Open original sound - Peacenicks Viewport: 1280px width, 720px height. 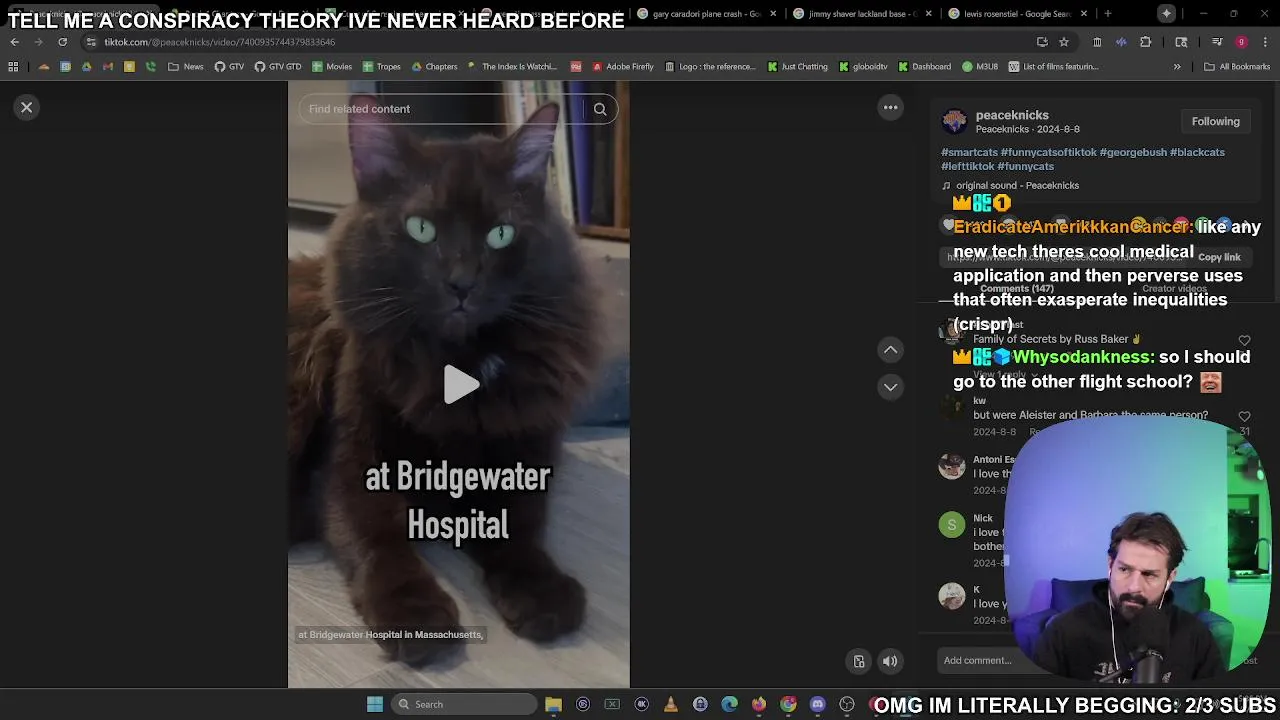pyautogui.click(x=1017, y=185)
